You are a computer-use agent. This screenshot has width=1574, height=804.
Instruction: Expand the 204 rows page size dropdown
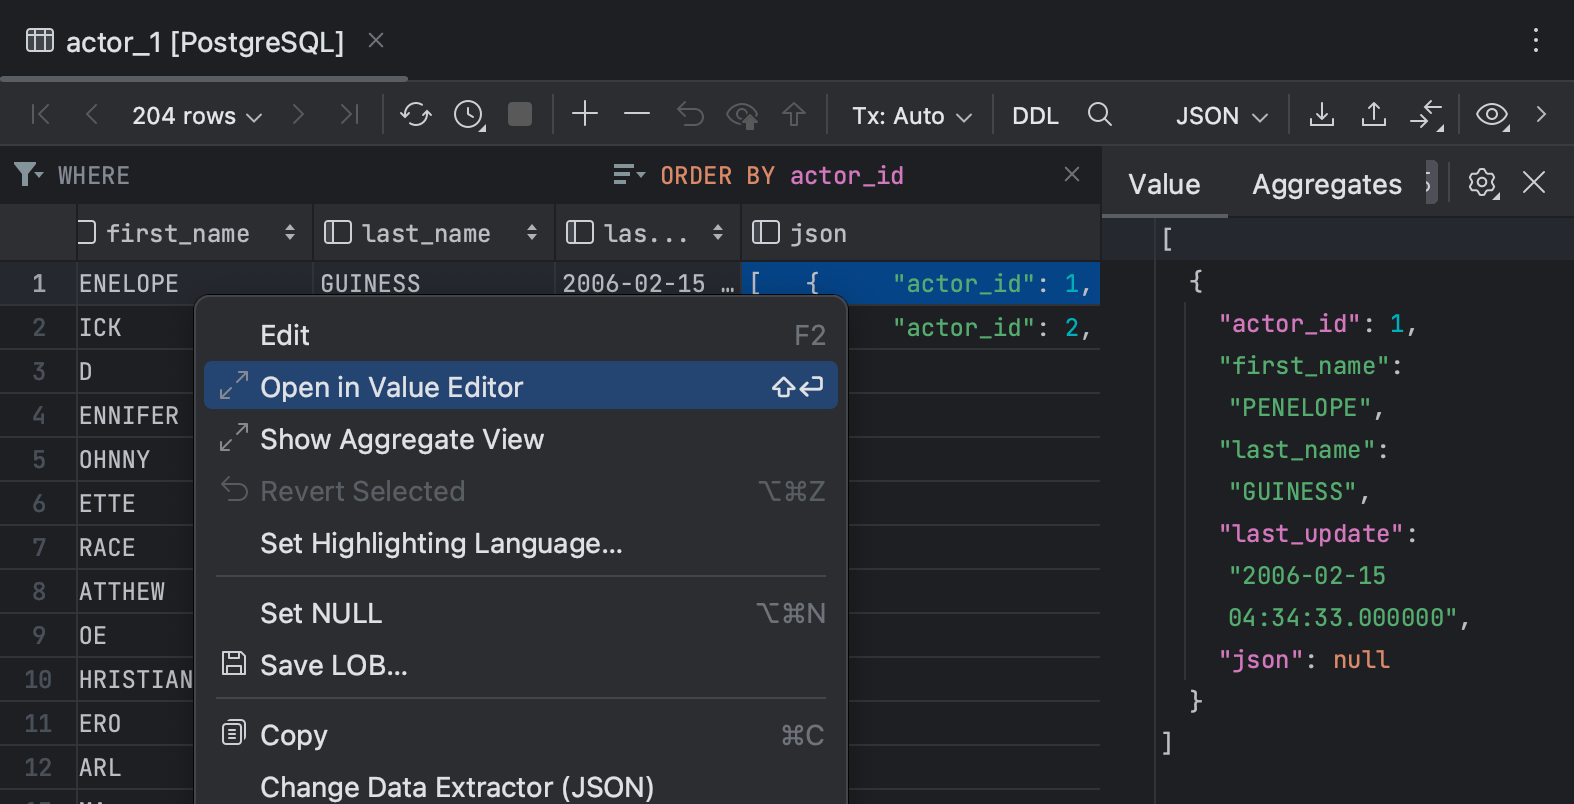(x=197, y=116)
